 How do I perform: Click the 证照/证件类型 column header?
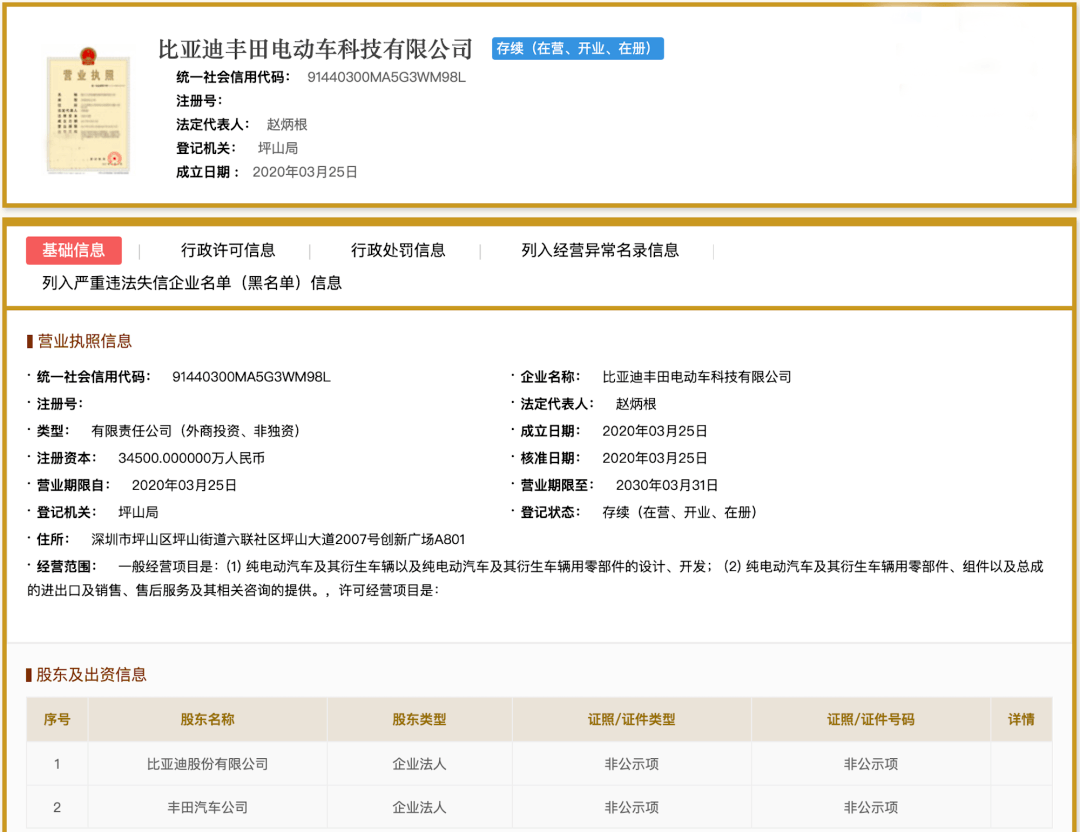[x=632, y=720]
